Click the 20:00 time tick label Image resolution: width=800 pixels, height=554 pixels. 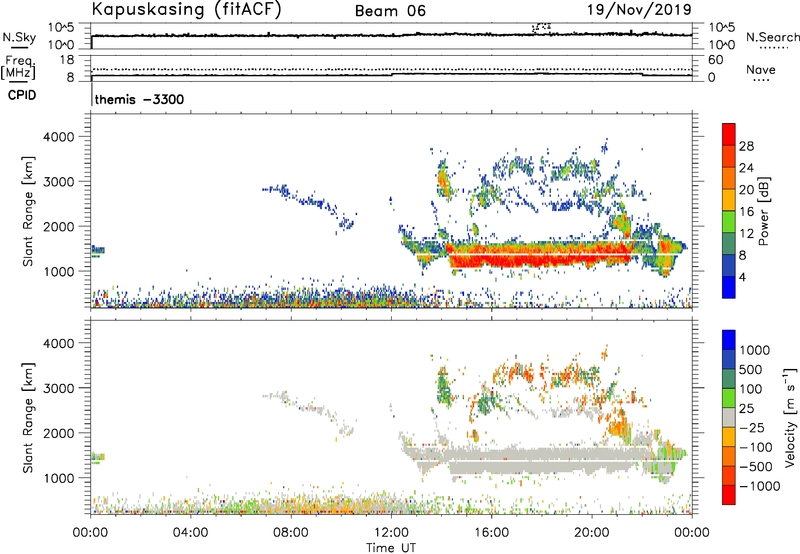tap(592, 533)
